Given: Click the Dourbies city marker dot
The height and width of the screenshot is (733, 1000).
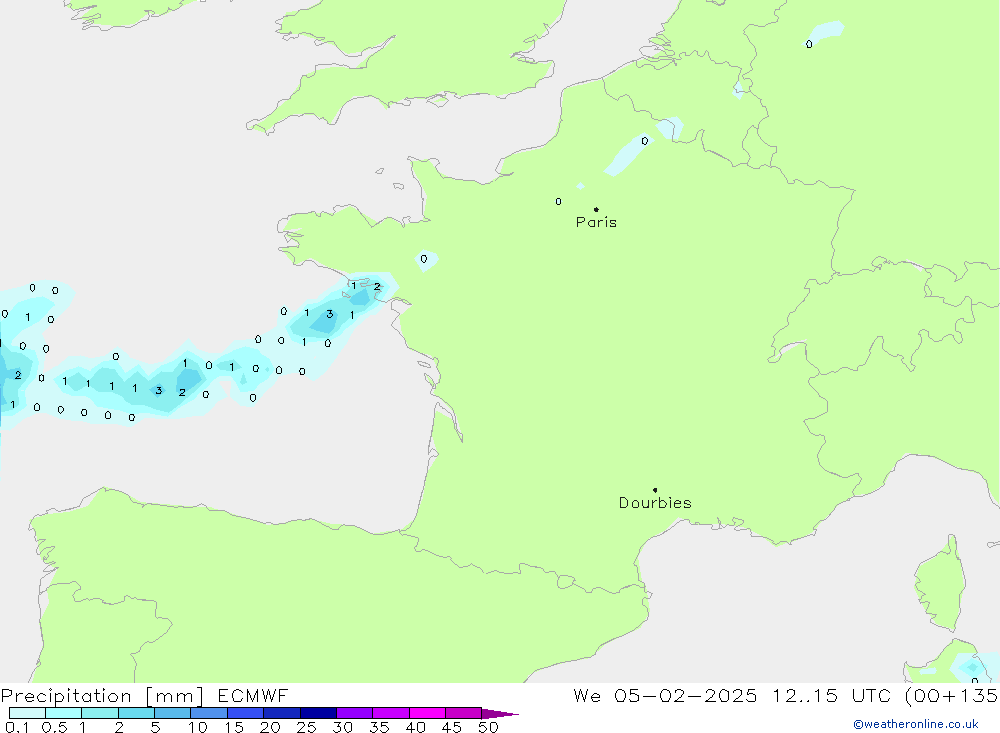Looking at the screenshot, I should coord(655,490).
